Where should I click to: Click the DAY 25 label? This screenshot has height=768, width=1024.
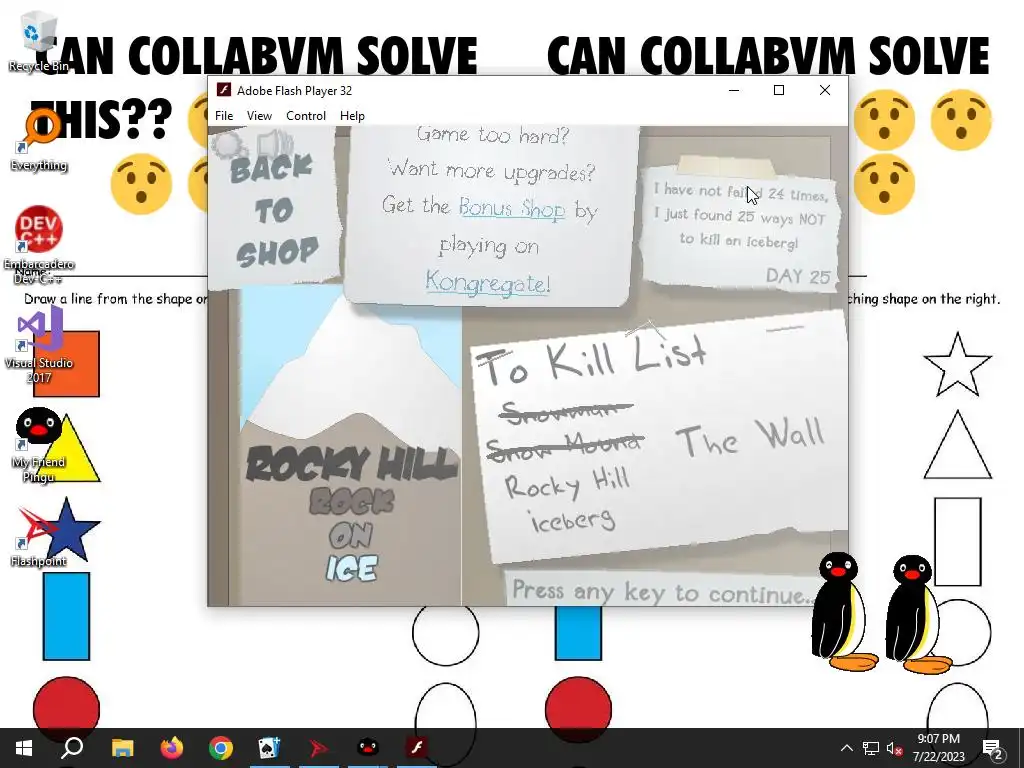[798, 276]
